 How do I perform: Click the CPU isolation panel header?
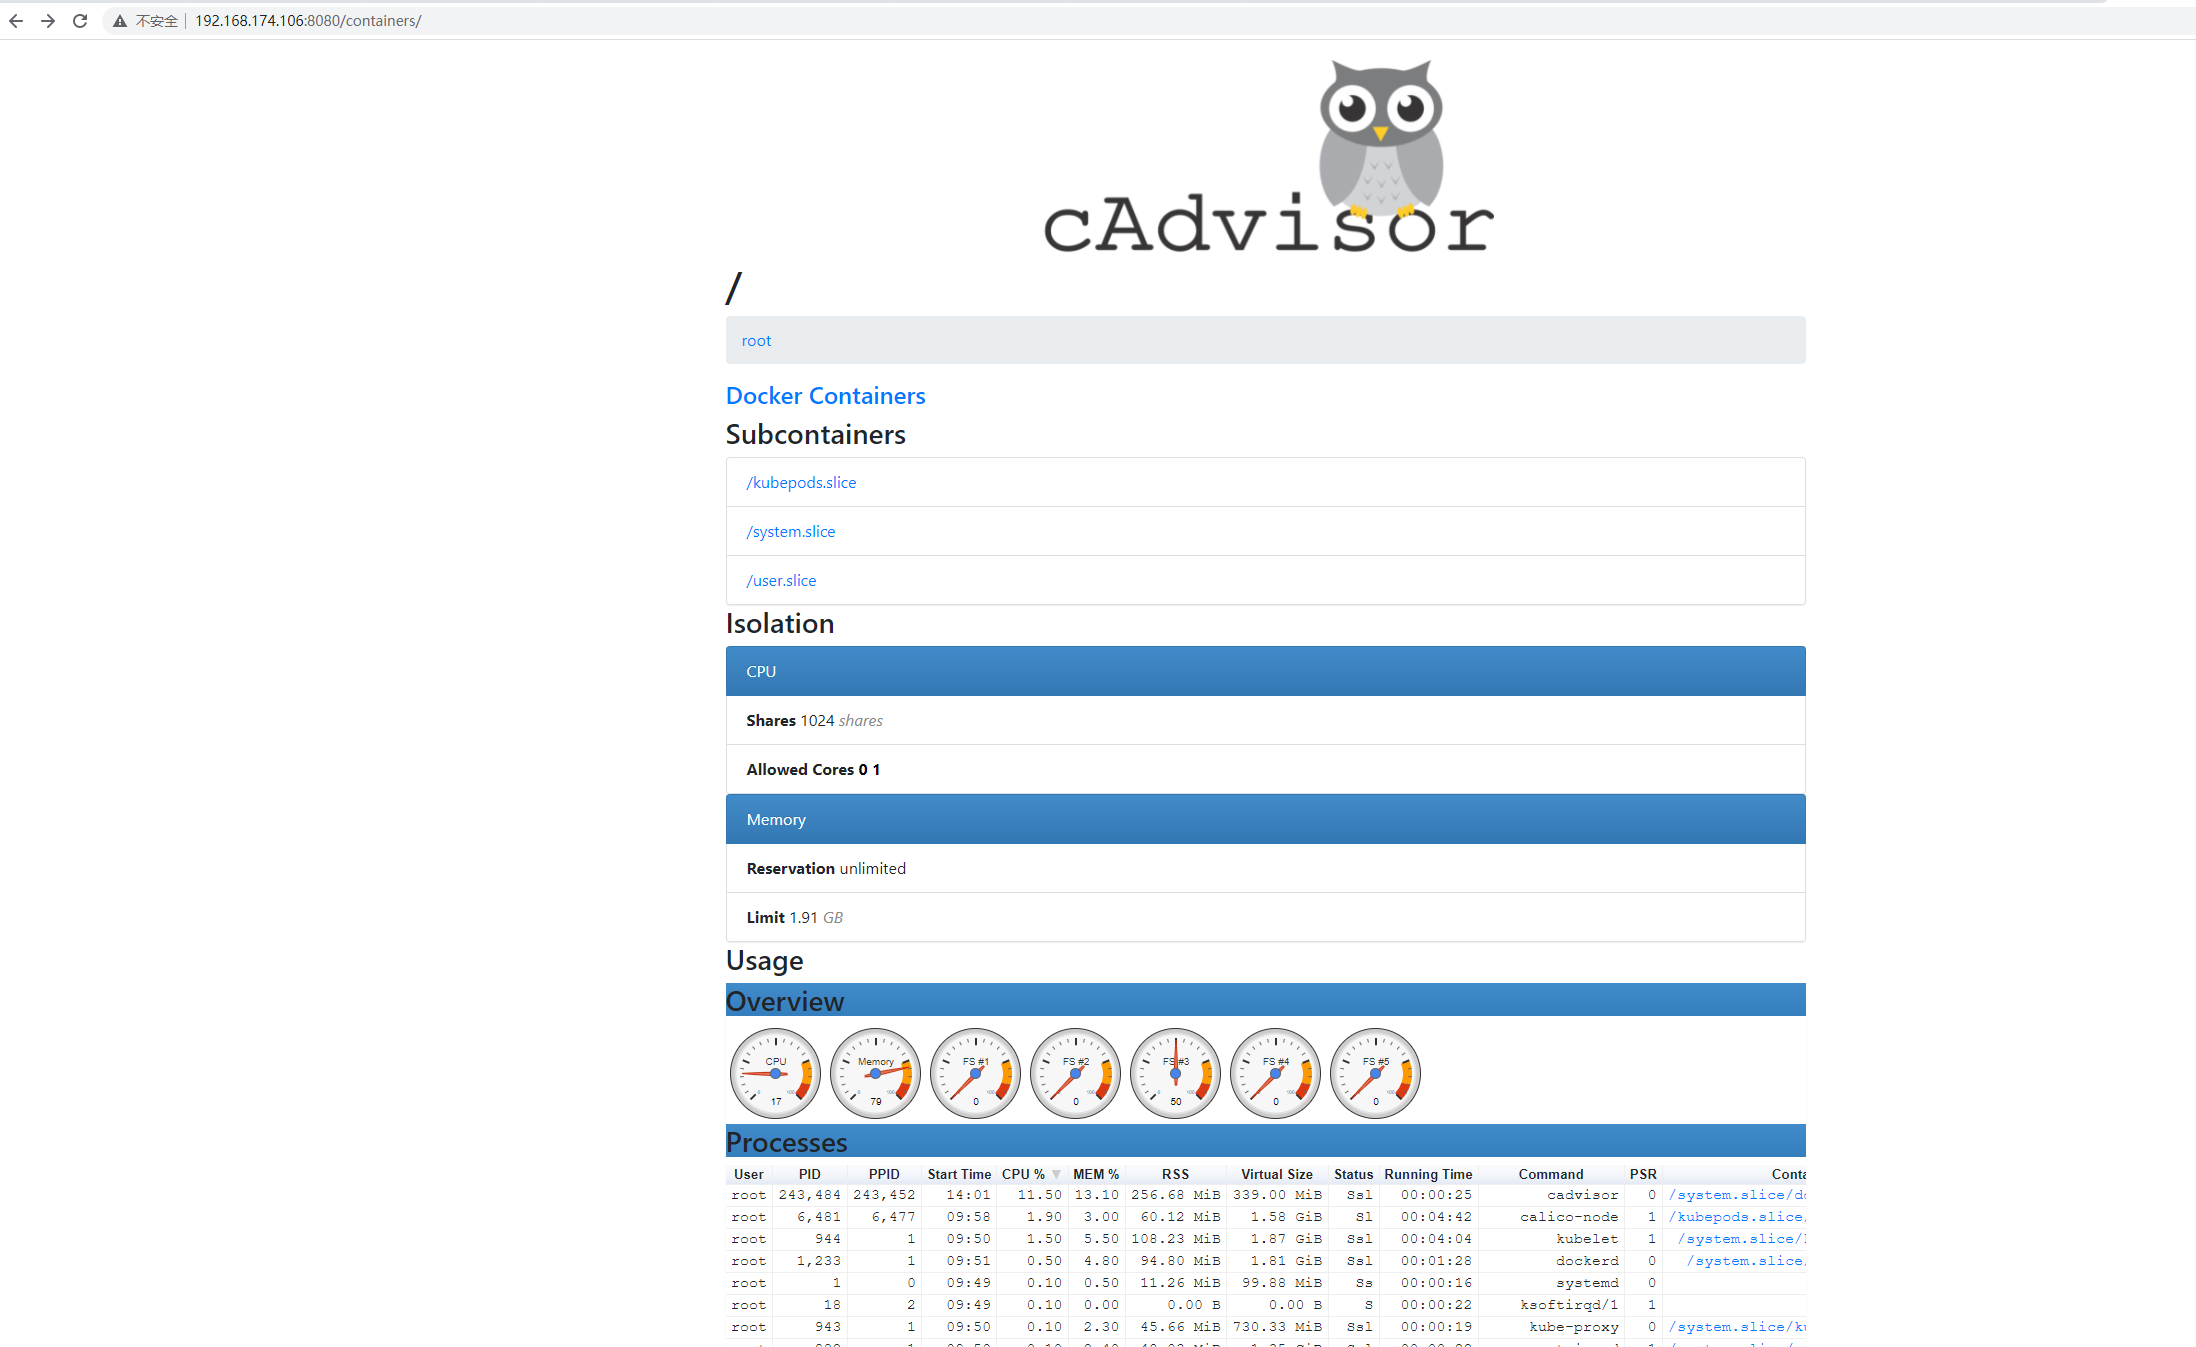(1265, 671)
